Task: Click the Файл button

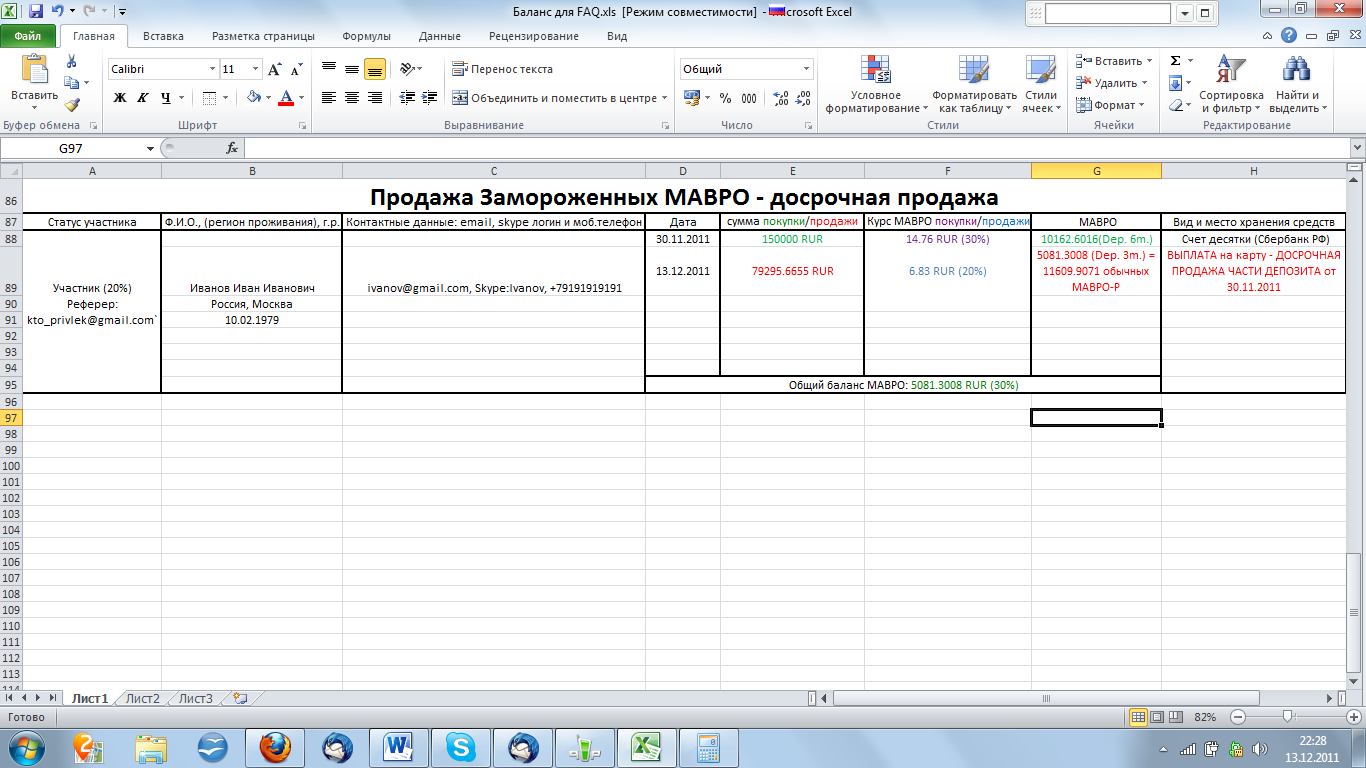Action: tap(27, 36)
